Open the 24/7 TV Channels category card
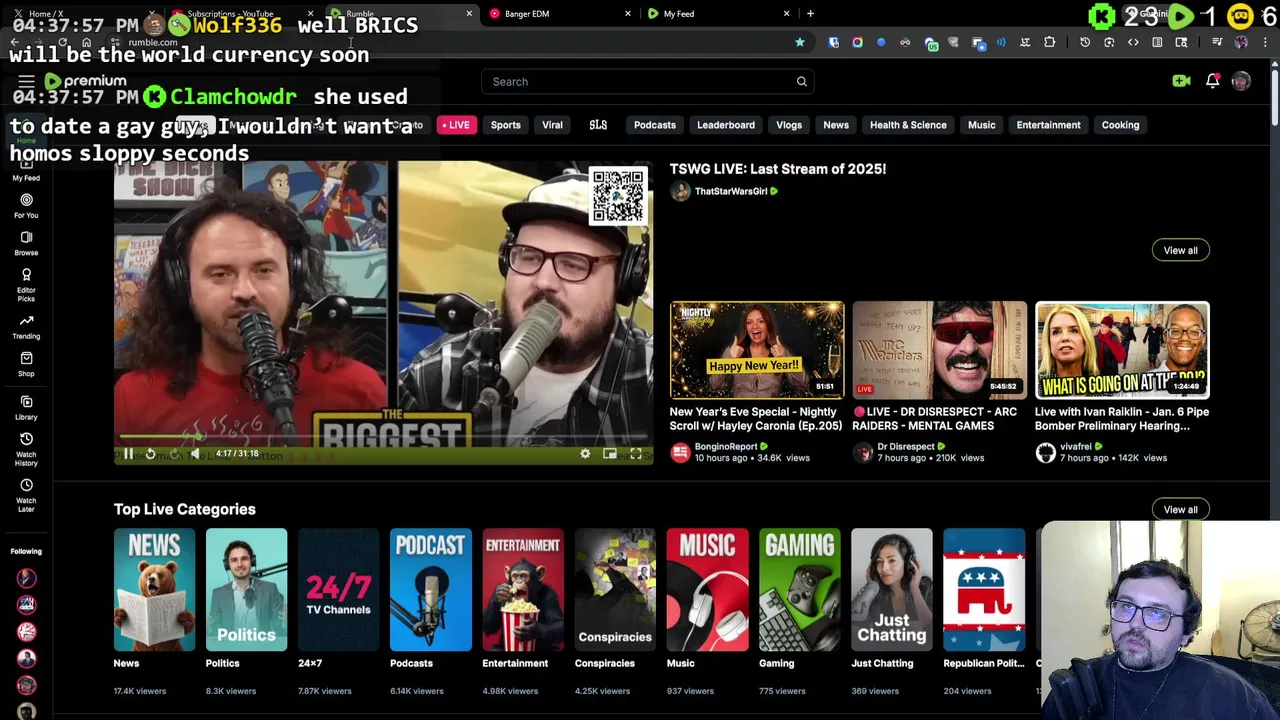Screen dimensions: 1280x720 pyautogui.click(x=338, y=590)
